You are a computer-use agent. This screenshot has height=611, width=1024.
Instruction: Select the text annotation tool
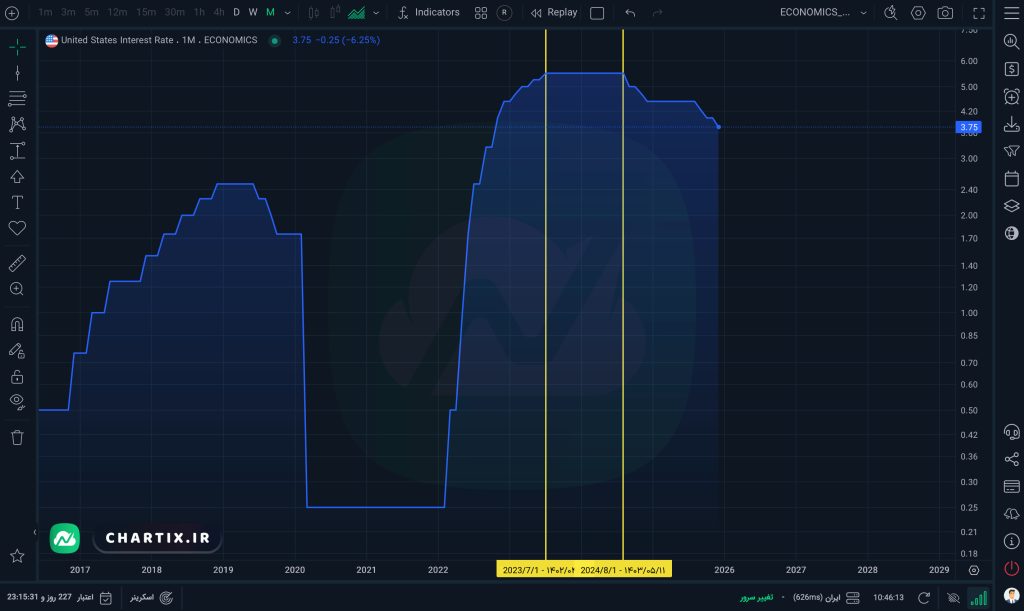click(17, 202)
